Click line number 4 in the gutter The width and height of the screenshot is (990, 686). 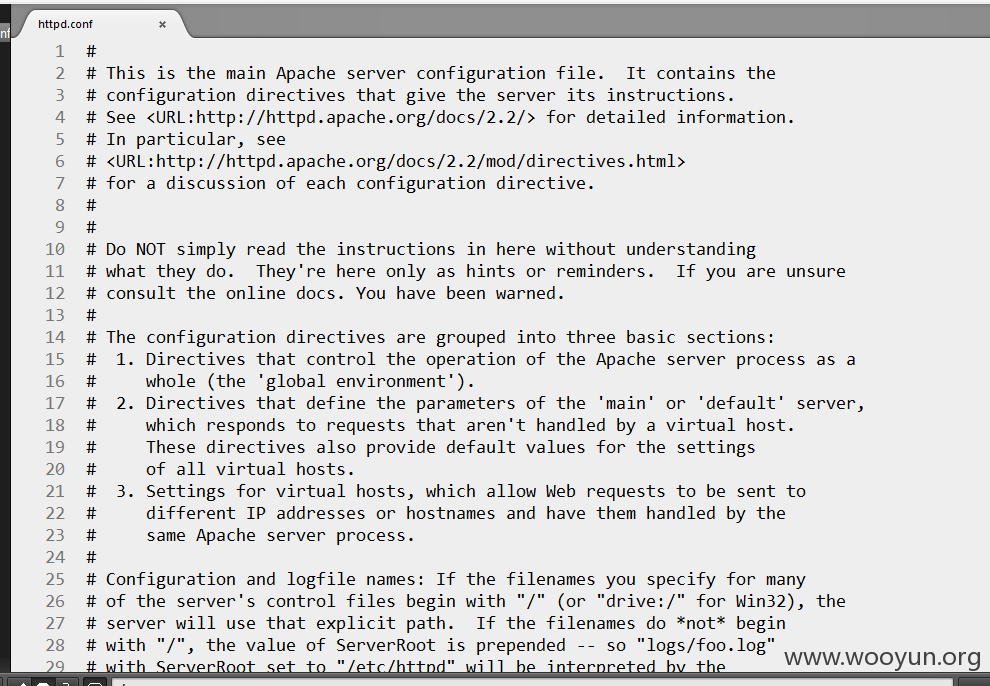[x=60, y=117]
